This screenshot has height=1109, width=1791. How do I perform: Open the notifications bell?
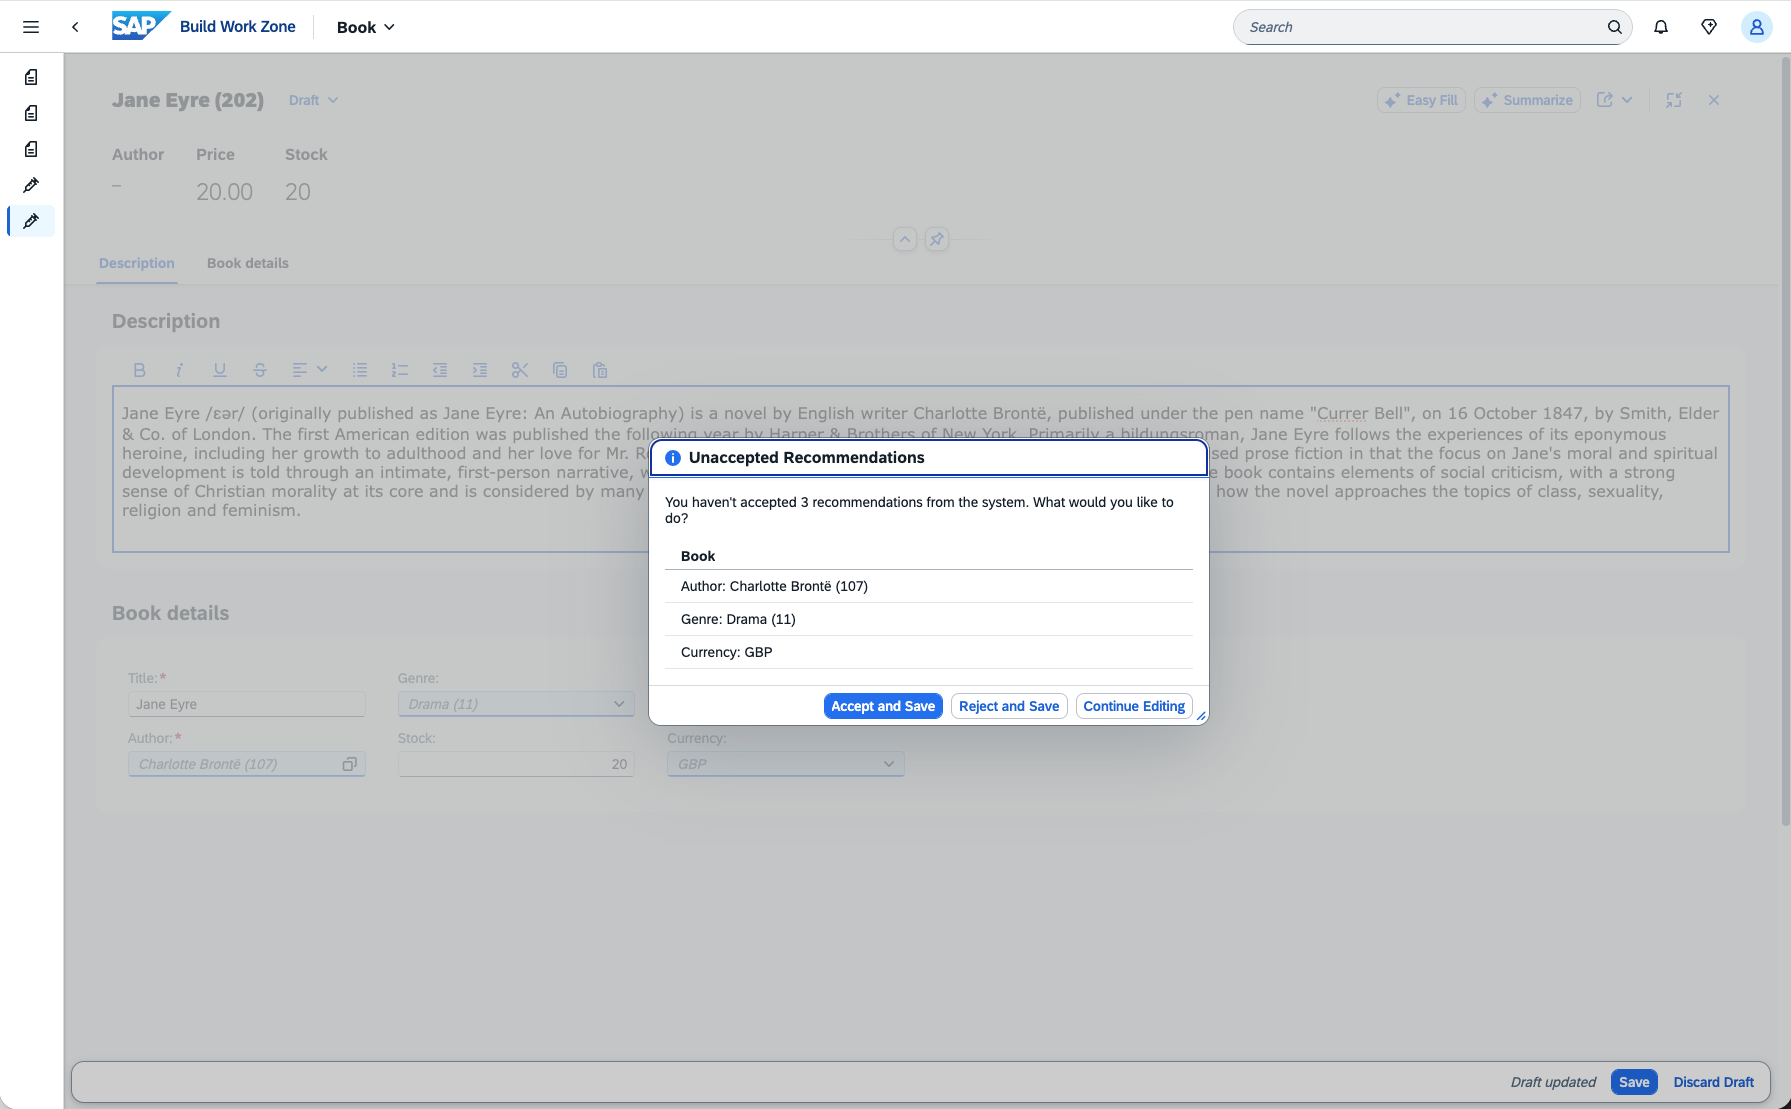[x=1661, y=27]
